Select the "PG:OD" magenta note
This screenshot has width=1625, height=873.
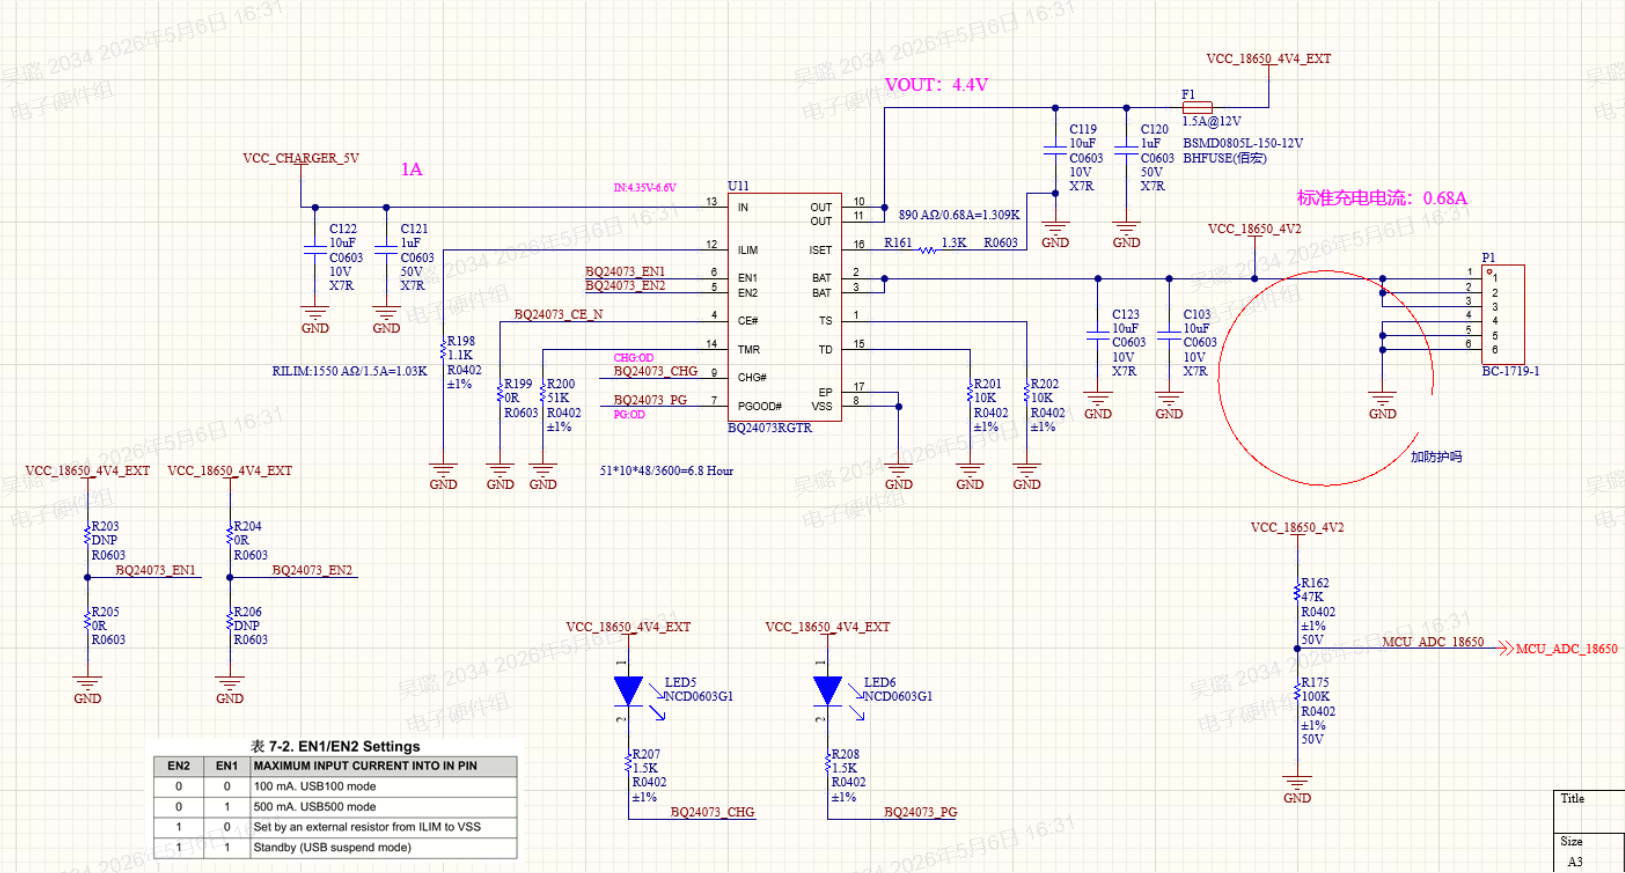tap(629, 414)
